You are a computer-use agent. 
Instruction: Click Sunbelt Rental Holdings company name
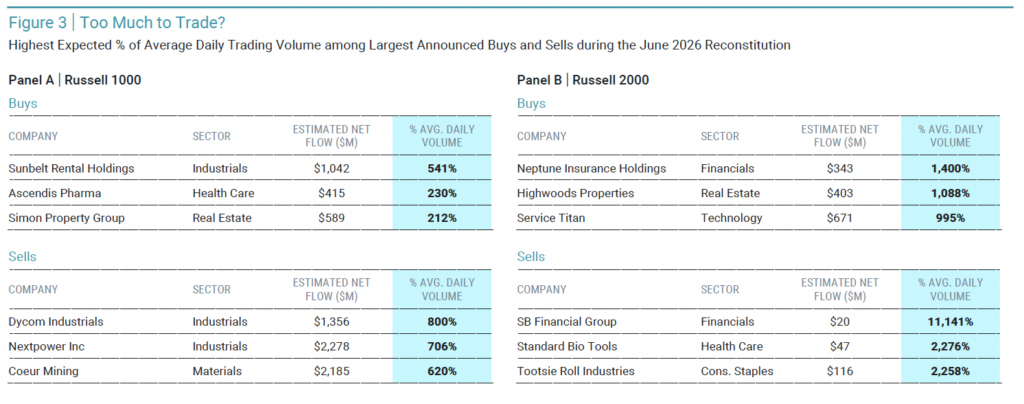71,168
